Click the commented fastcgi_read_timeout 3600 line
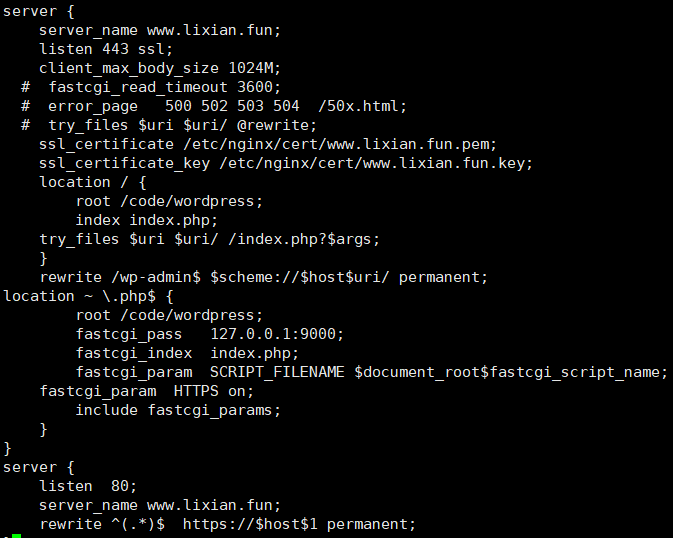673x538 pixels. point(151,88)
